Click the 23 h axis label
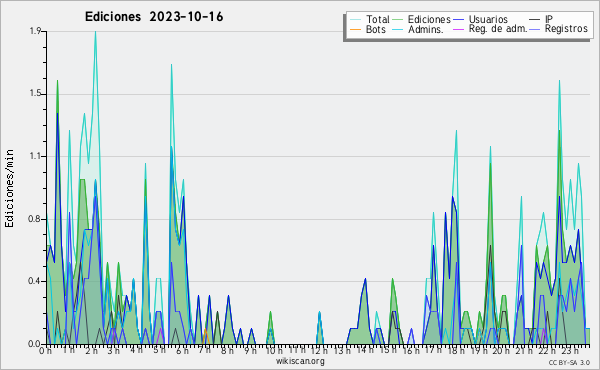 [x=570, y=351]
